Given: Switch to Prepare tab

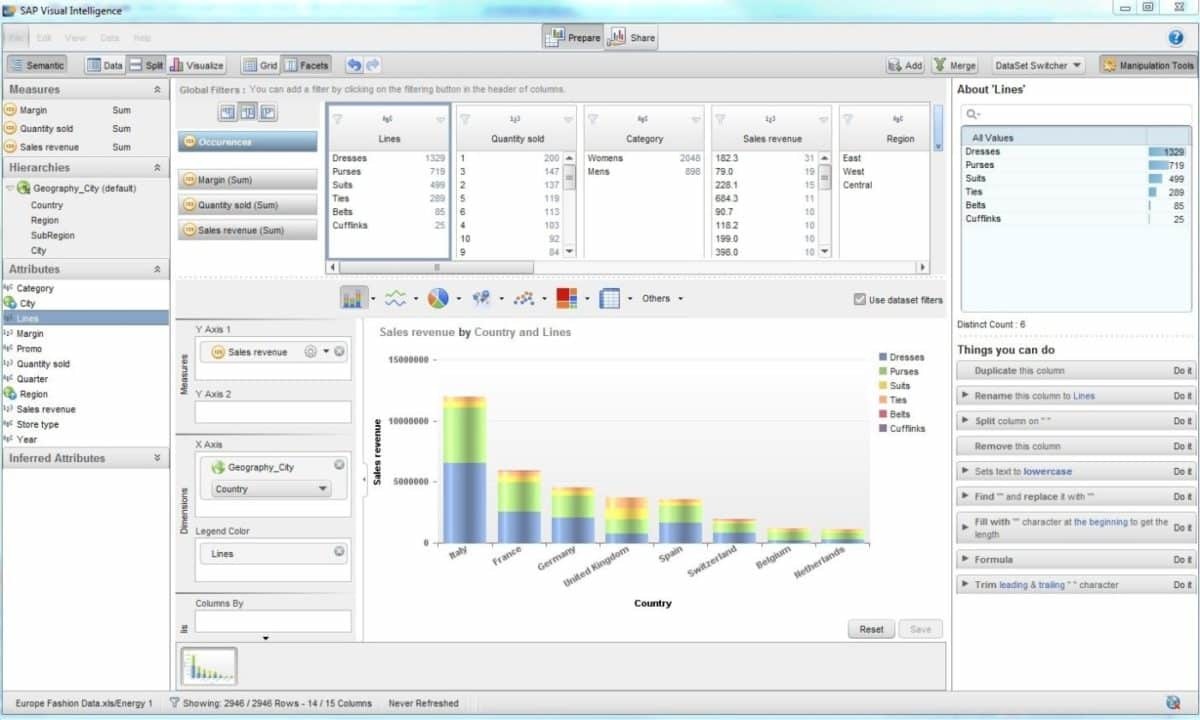Looking at the screenshot, I should [573, 37].
